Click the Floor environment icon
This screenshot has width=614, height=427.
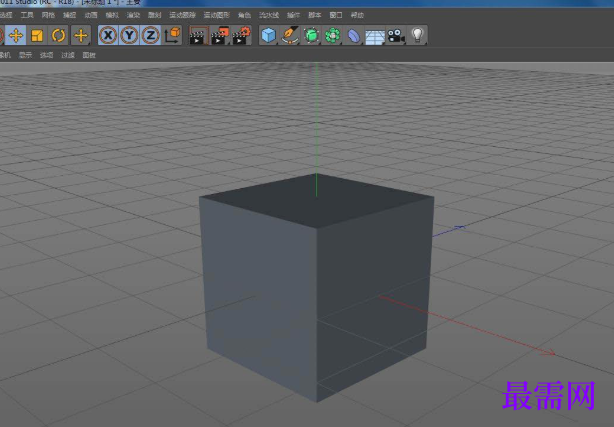click(375, 36)
